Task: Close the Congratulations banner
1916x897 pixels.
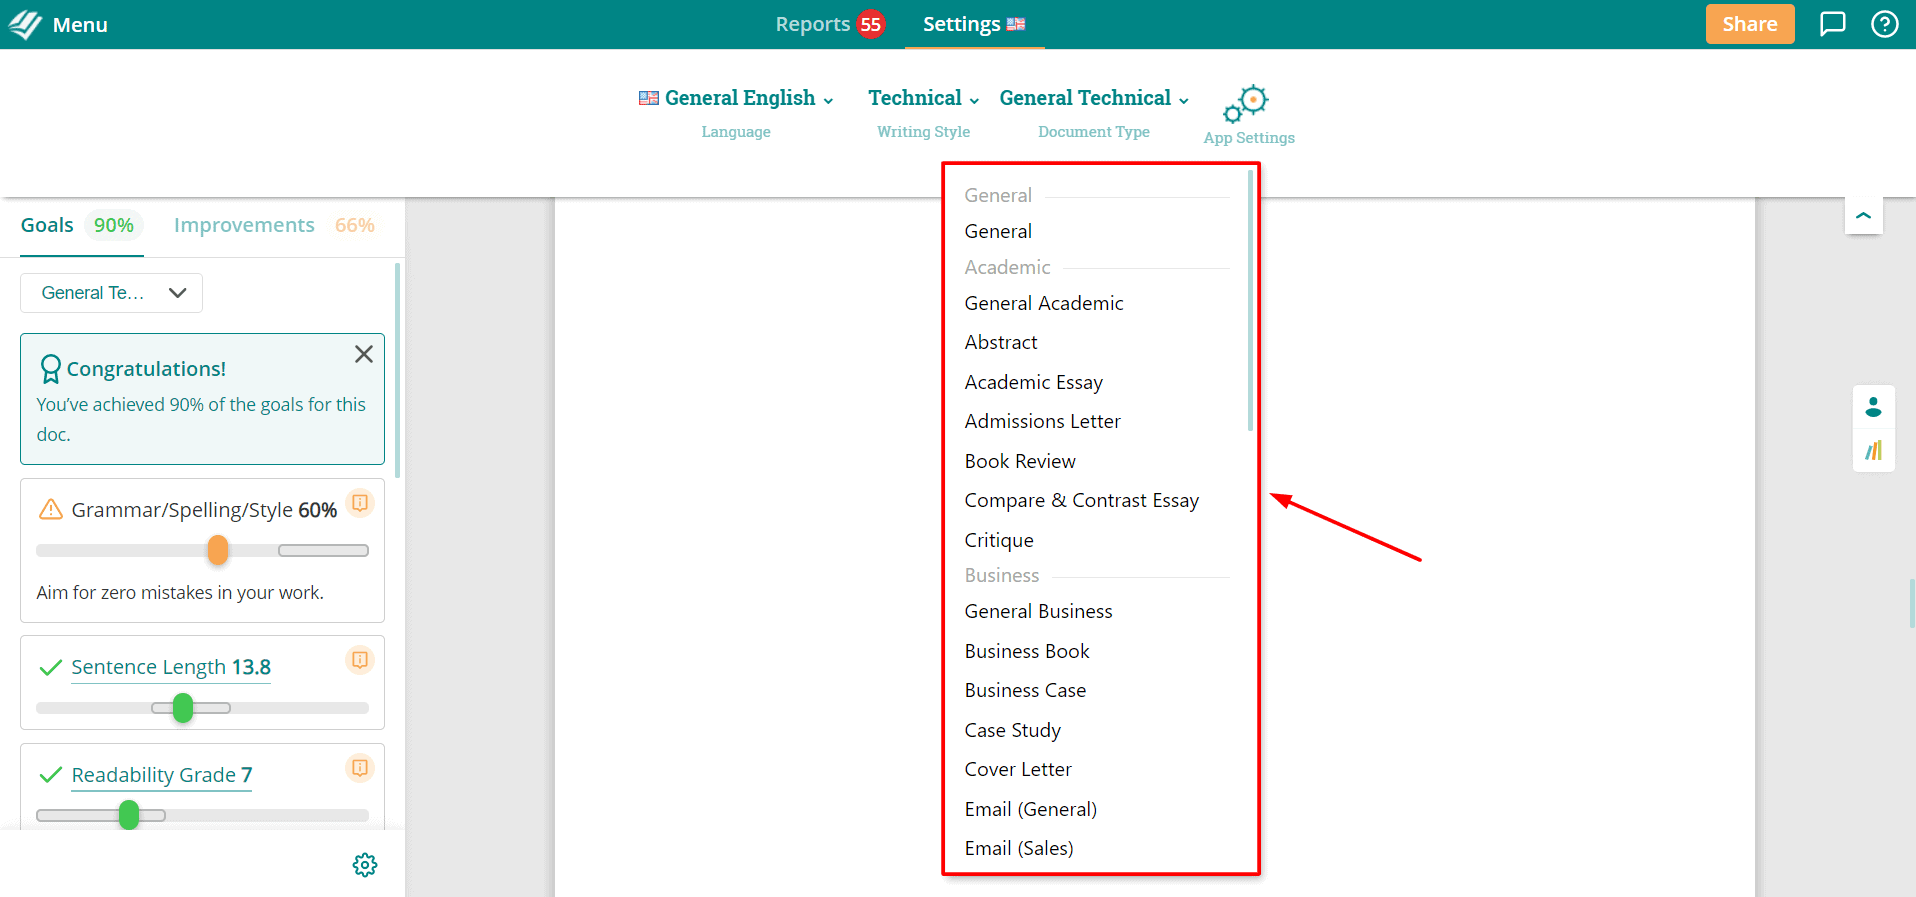Action: pyautogui.click(x=364, y=354)
